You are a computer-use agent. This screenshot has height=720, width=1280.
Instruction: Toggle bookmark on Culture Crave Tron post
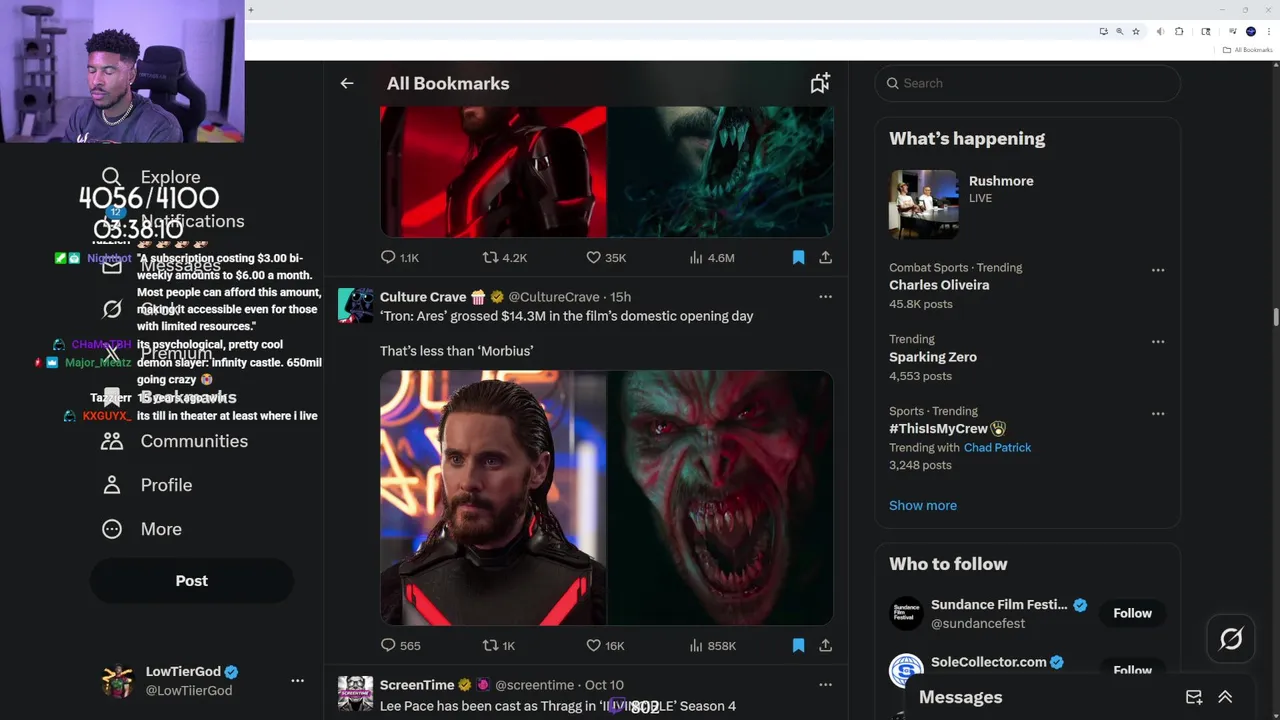click(798, 646)
